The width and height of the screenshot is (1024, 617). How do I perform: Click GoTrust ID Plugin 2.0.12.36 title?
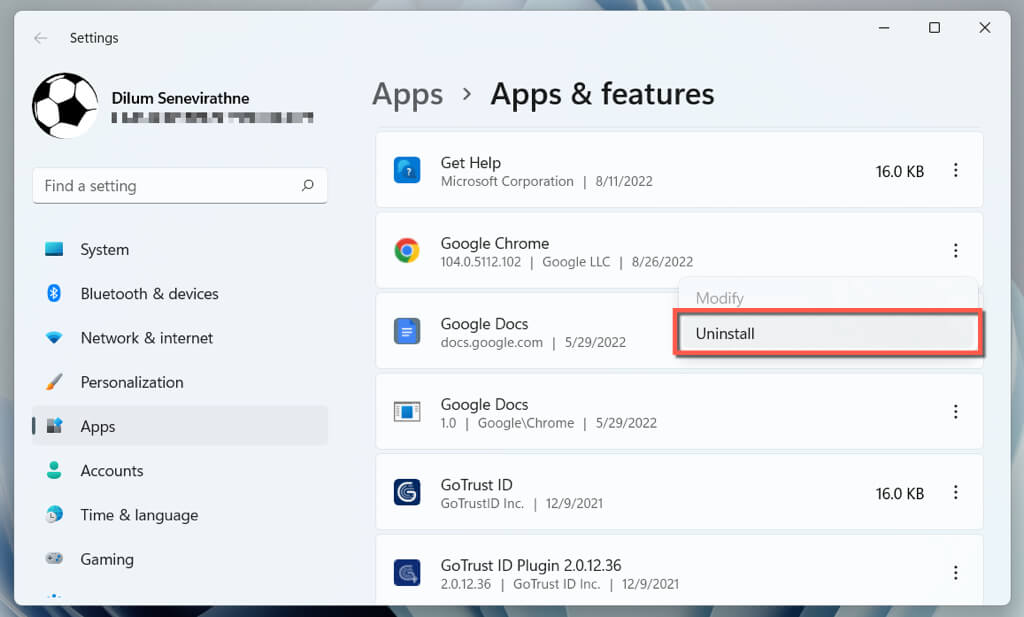pos(531,565)
